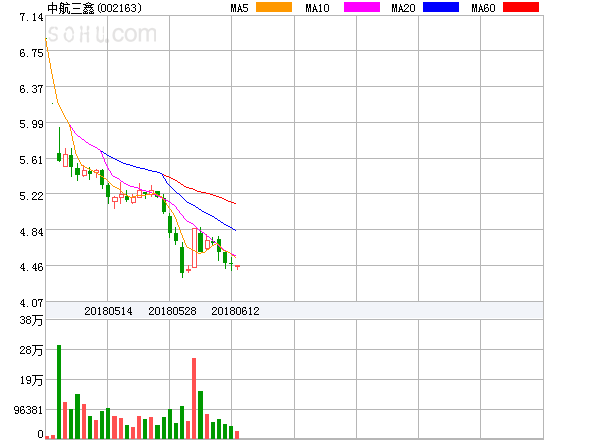Viewport: 600px width, 440px height.
Task: Click the MA5 legend label
Action: (x=240, y=8)
